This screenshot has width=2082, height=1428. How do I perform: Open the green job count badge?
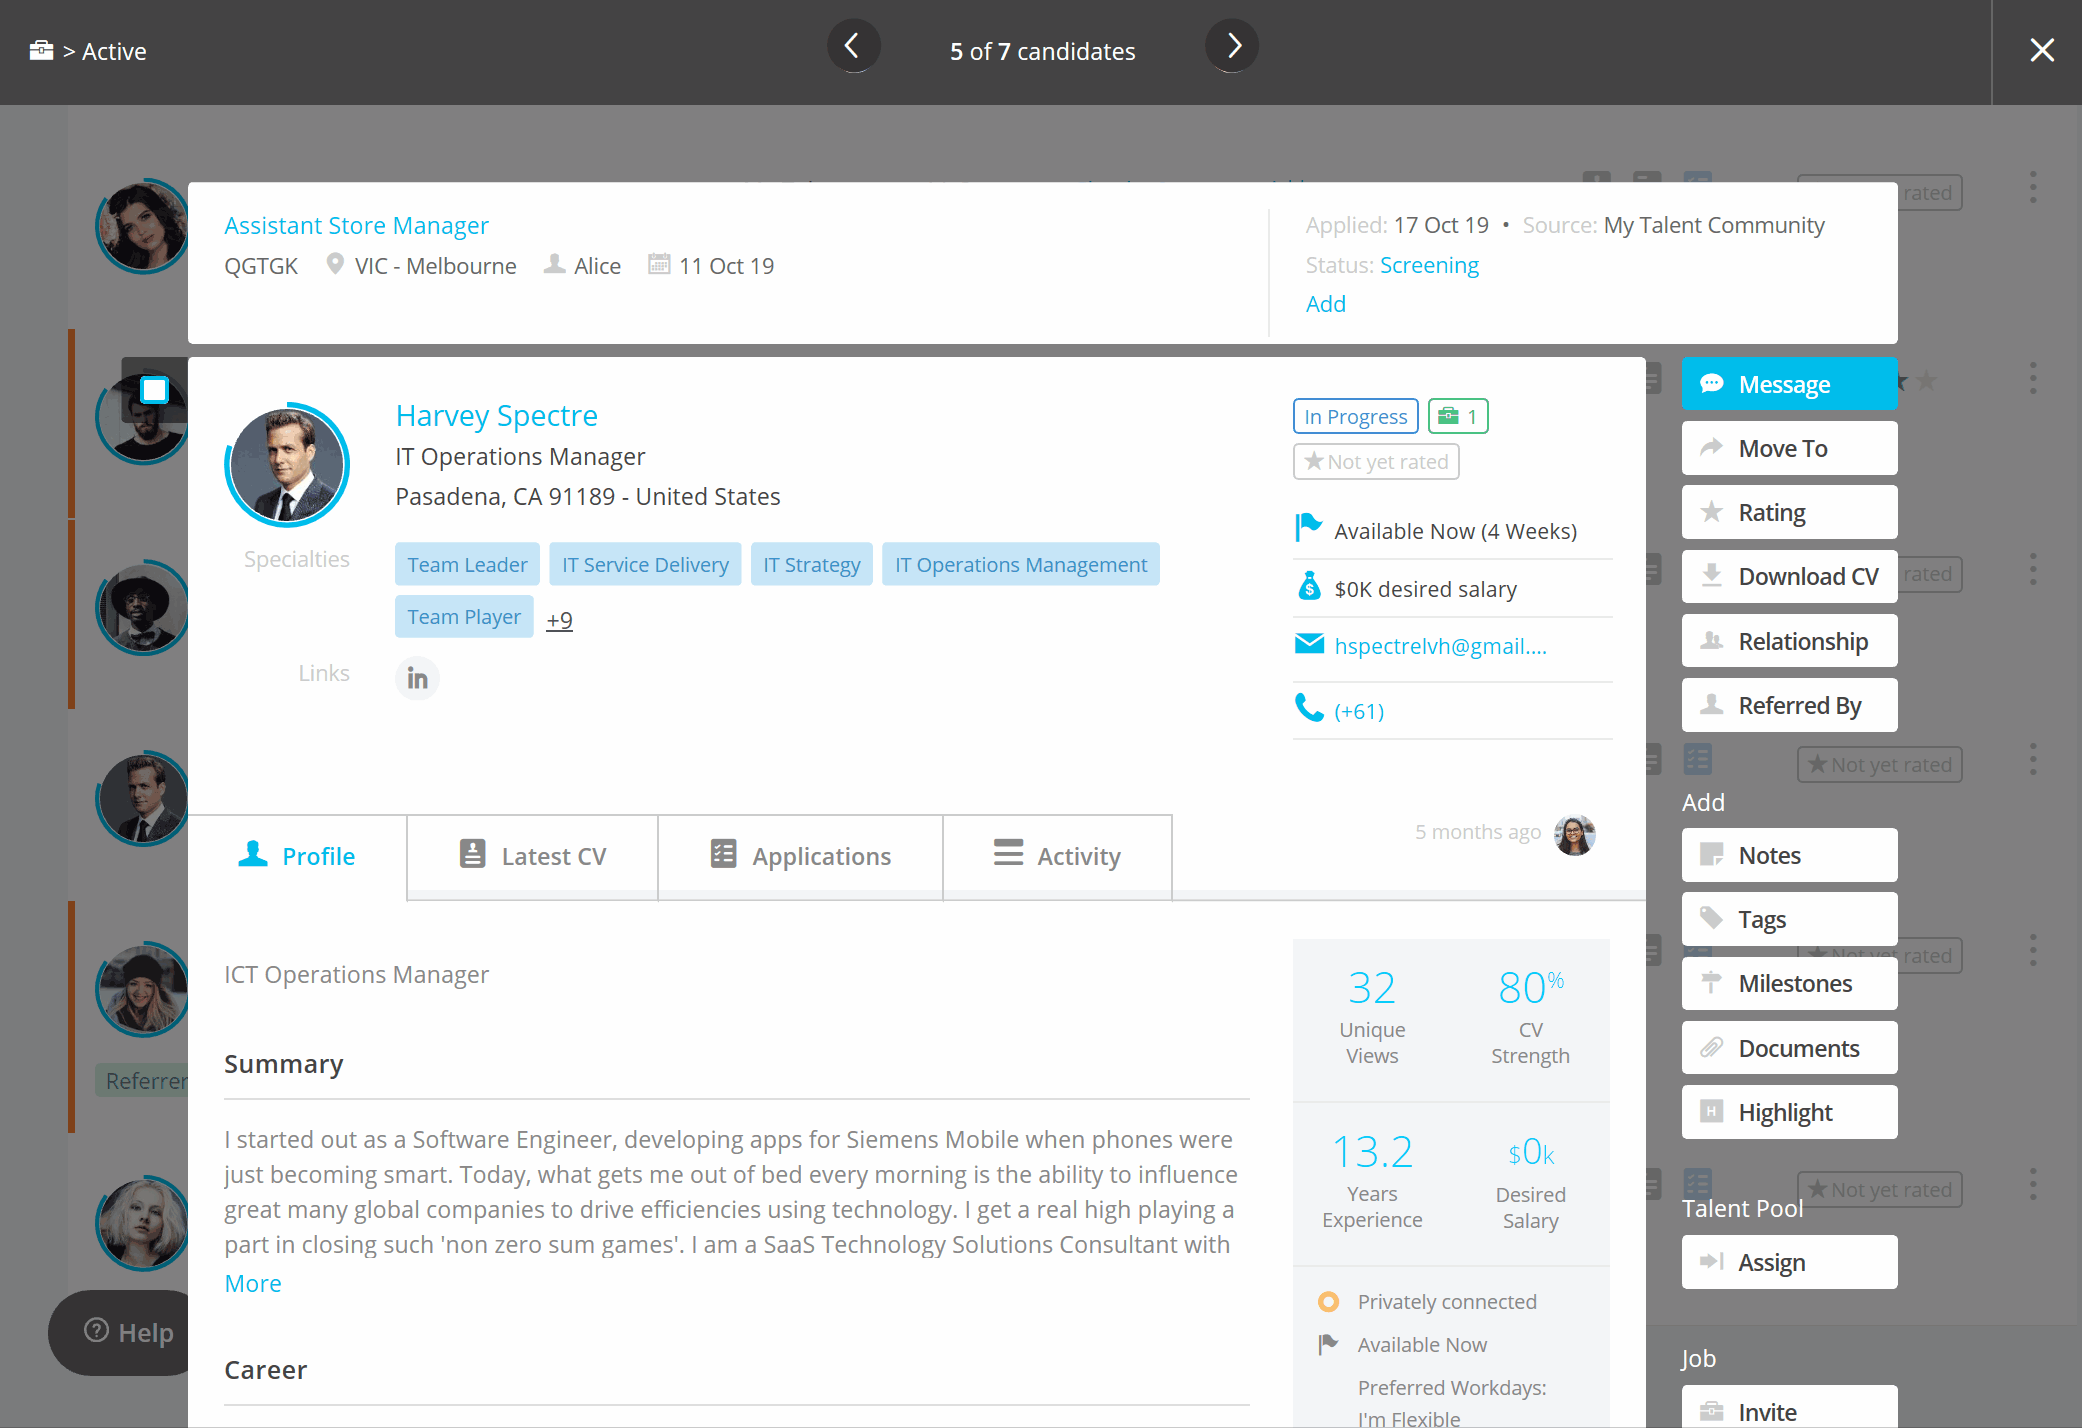coord(1457,416)
